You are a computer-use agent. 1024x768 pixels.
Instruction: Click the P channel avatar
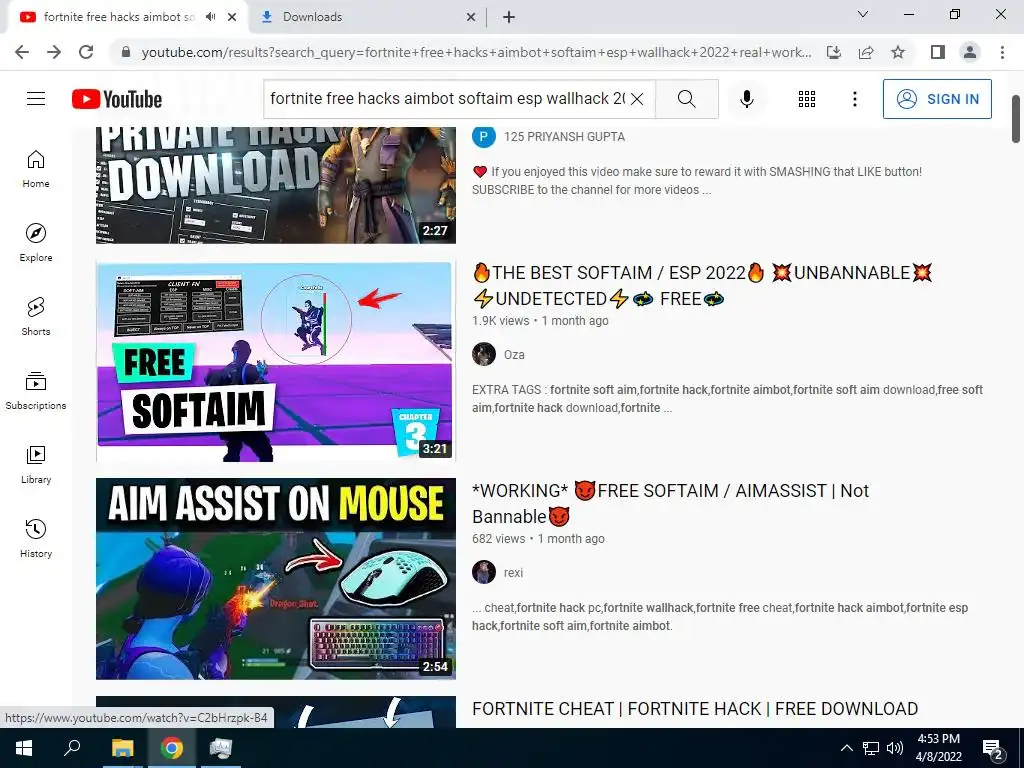tap(484, 136)
